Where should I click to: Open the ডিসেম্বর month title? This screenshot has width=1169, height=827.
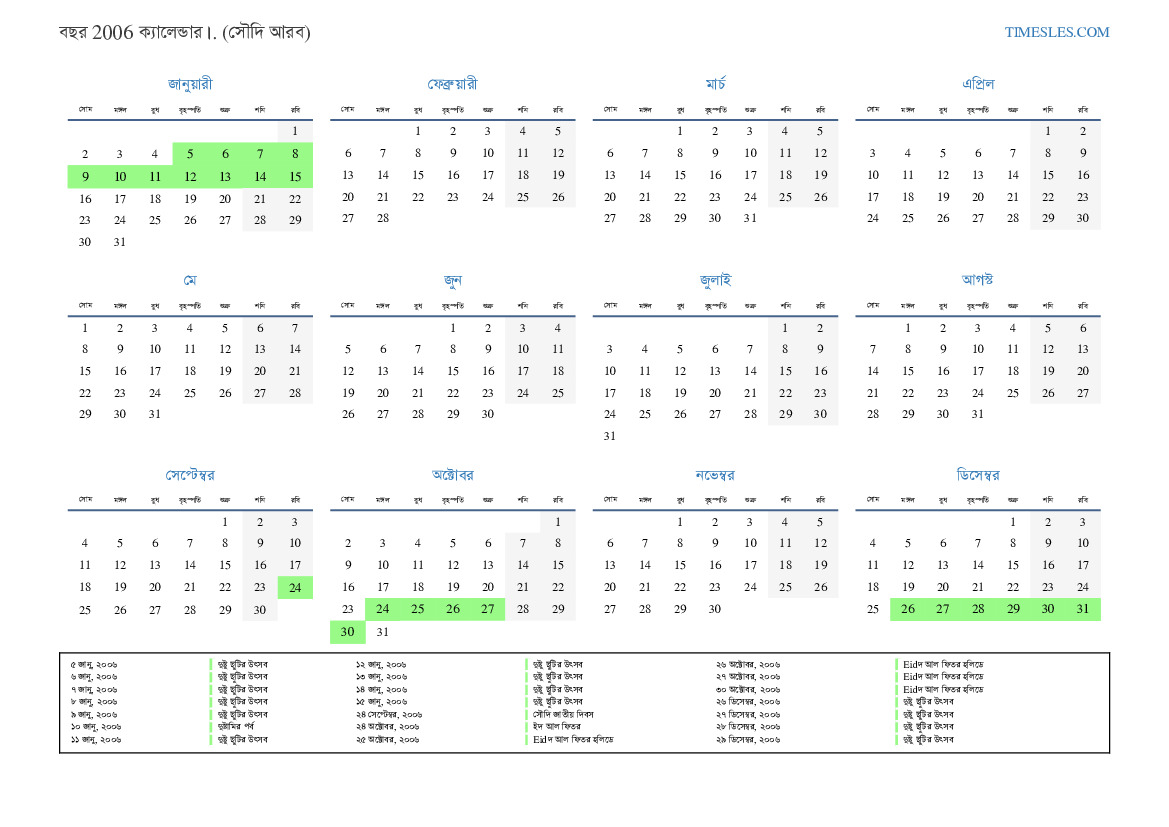[x=977, y=475]
